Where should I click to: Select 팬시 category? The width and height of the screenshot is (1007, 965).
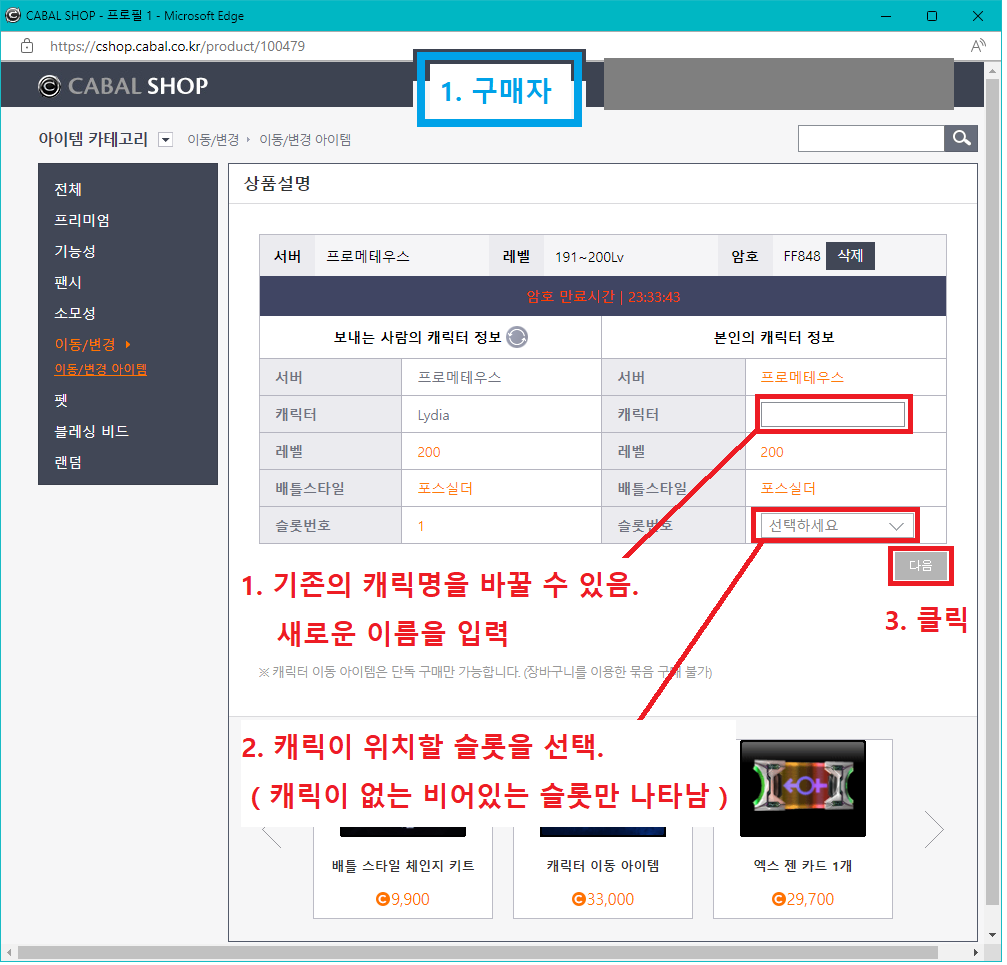[x=68, y=283]
